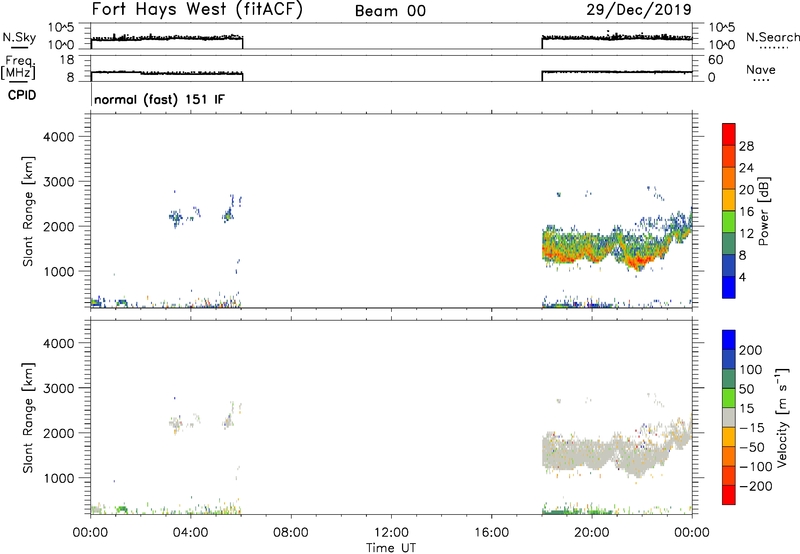Image resolution: width=800 pixels, height=554 pixels.
Task: Click the blue bottom of power colorbar
Action: tap(729, 287)
